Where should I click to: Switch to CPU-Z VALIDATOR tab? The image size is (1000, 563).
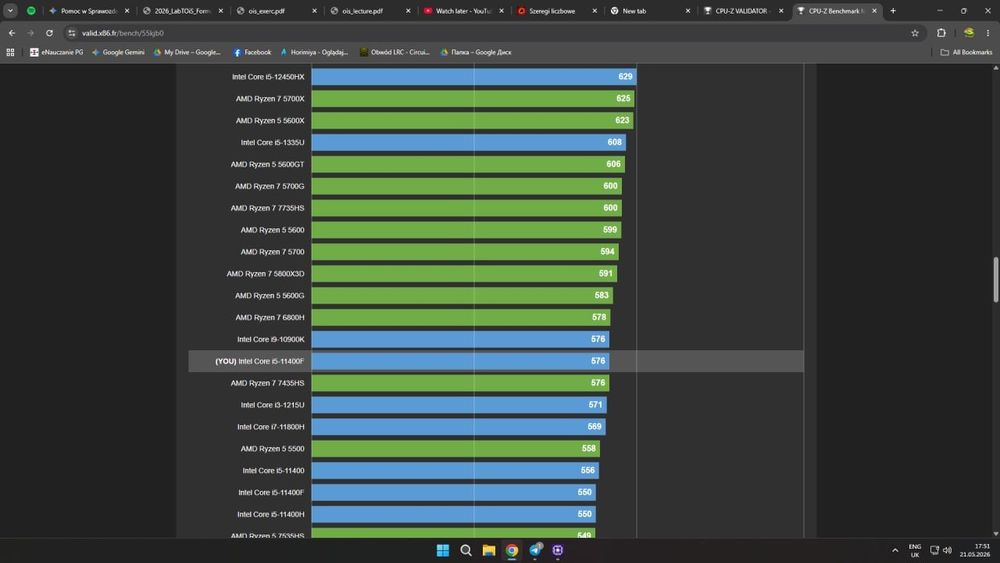pyautogui.click(x=742, y=11)
